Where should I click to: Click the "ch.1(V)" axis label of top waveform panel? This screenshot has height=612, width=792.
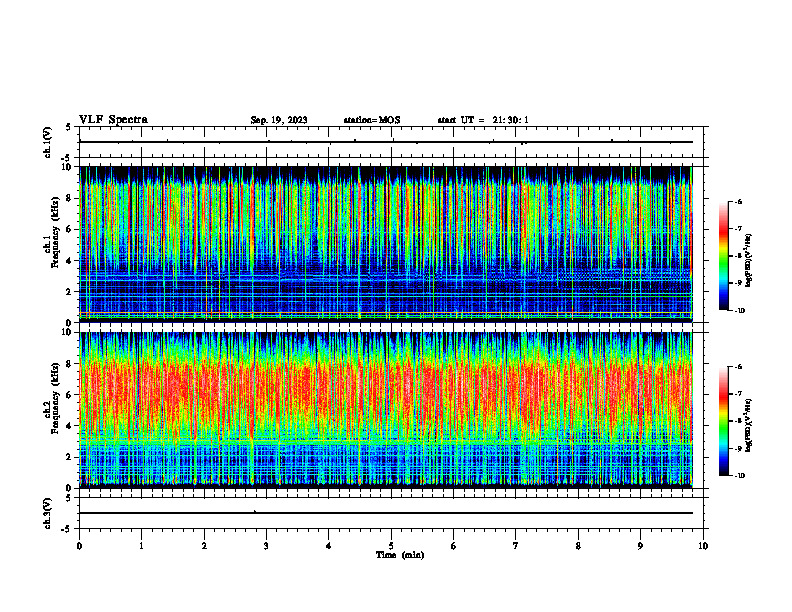point(48,142)
